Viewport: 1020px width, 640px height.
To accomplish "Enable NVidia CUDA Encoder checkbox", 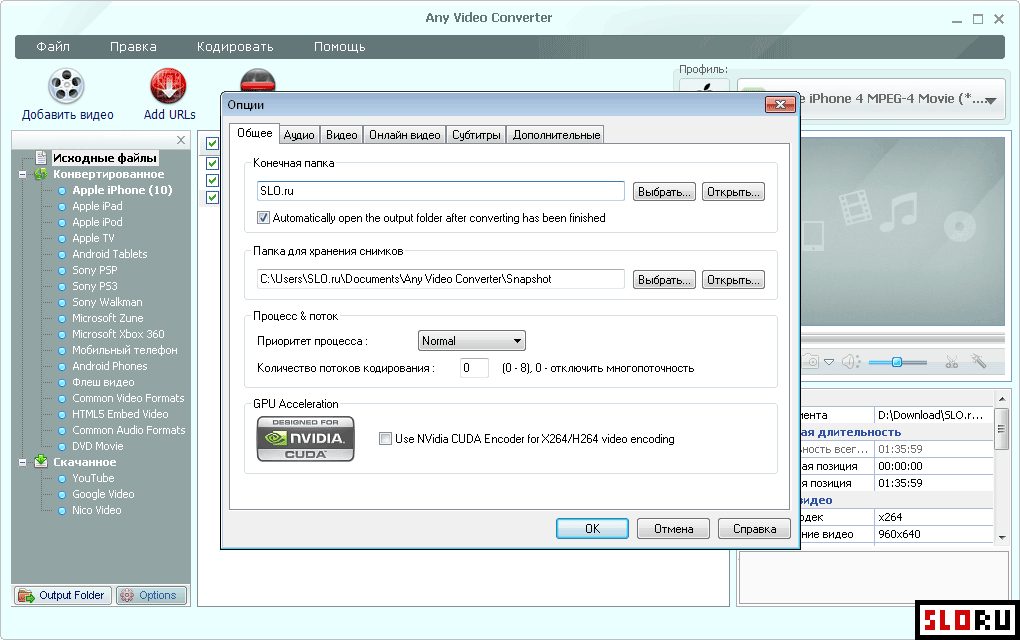I will coord(385,439).
